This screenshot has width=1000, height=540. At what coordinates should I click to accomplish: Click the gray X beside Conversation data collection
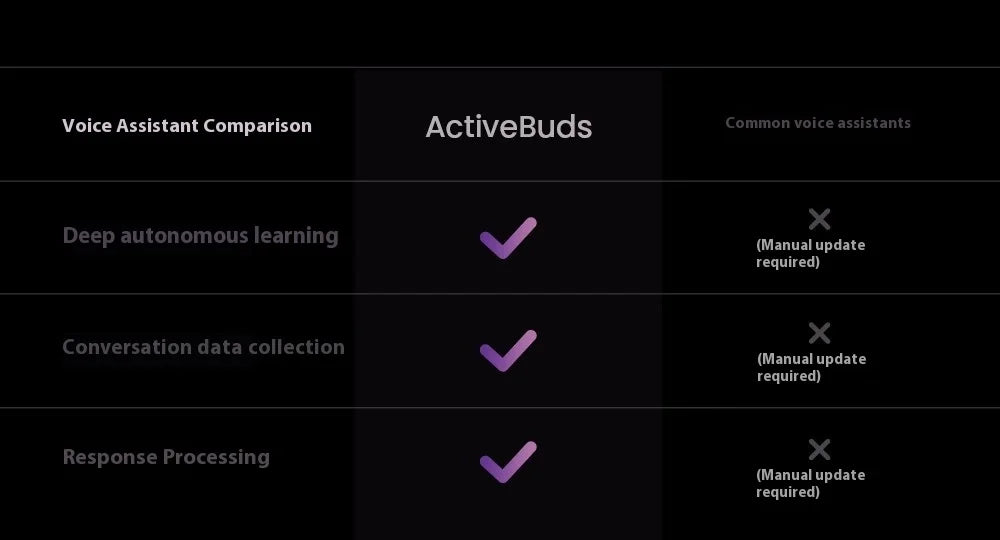coord(820,333)
